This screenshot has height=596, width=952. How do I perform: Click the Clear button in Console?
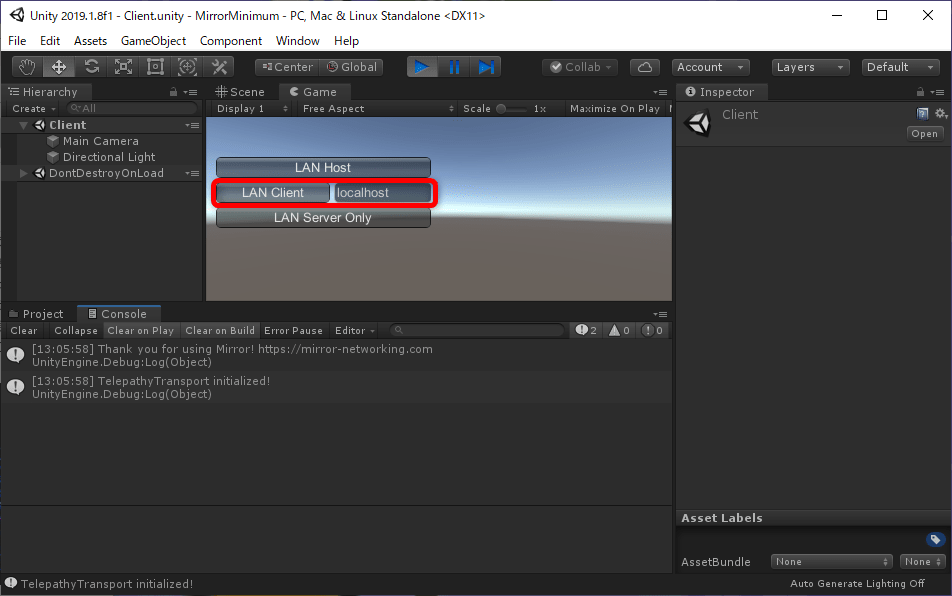(24, 330)
